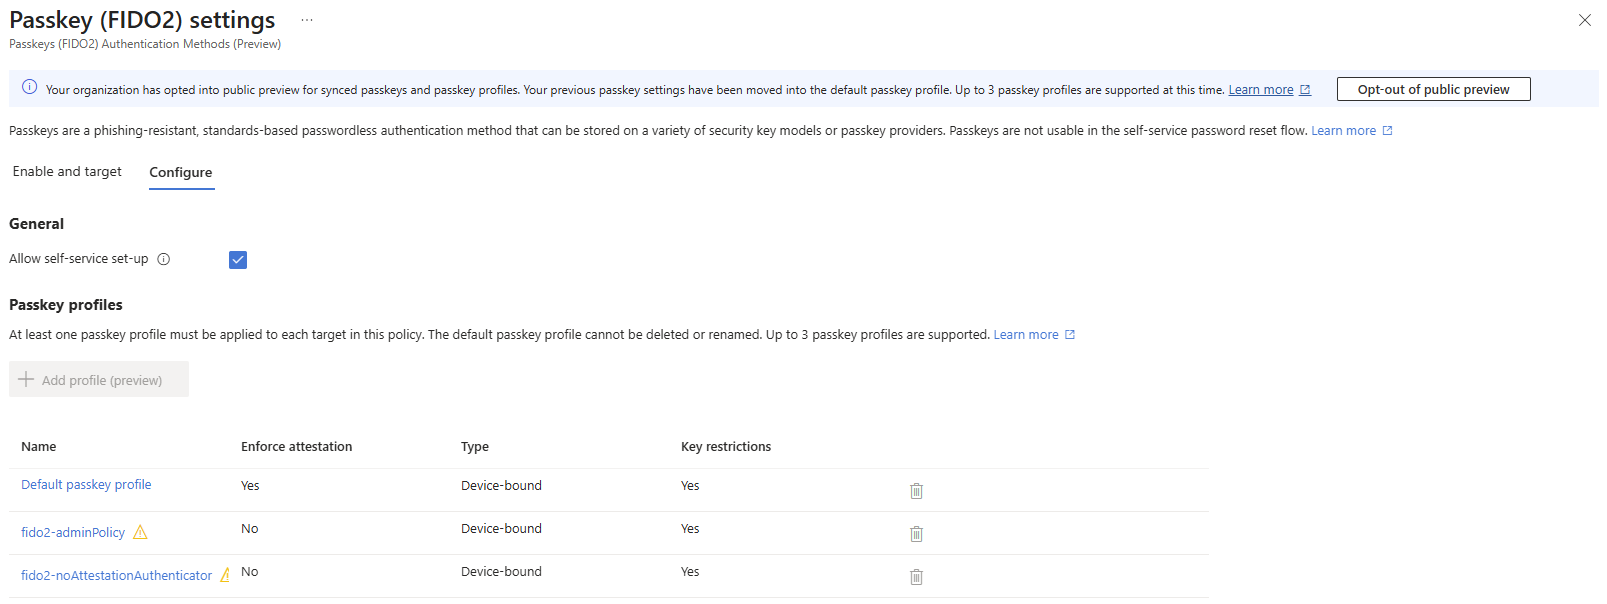Open the ellipsis menu next to page title

coord(307,20)
